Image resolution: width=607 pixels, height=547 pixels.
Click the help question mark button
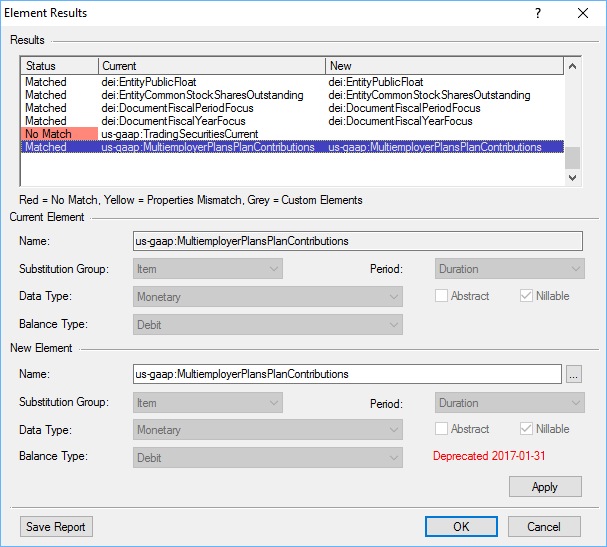pos(537,13)
